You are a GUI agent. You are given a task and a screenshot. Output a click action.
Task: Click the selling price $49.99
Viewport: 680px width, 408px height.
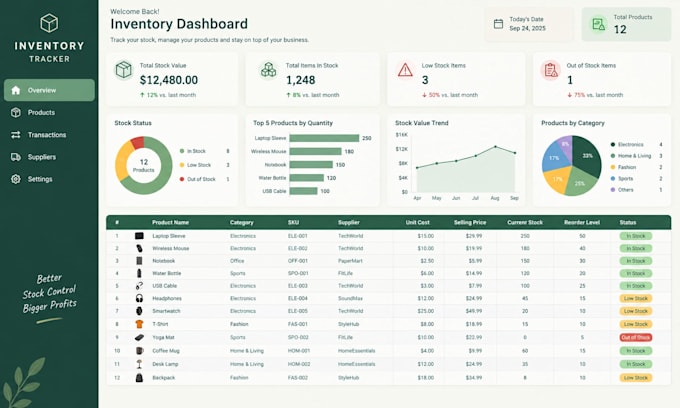point(474,311)
